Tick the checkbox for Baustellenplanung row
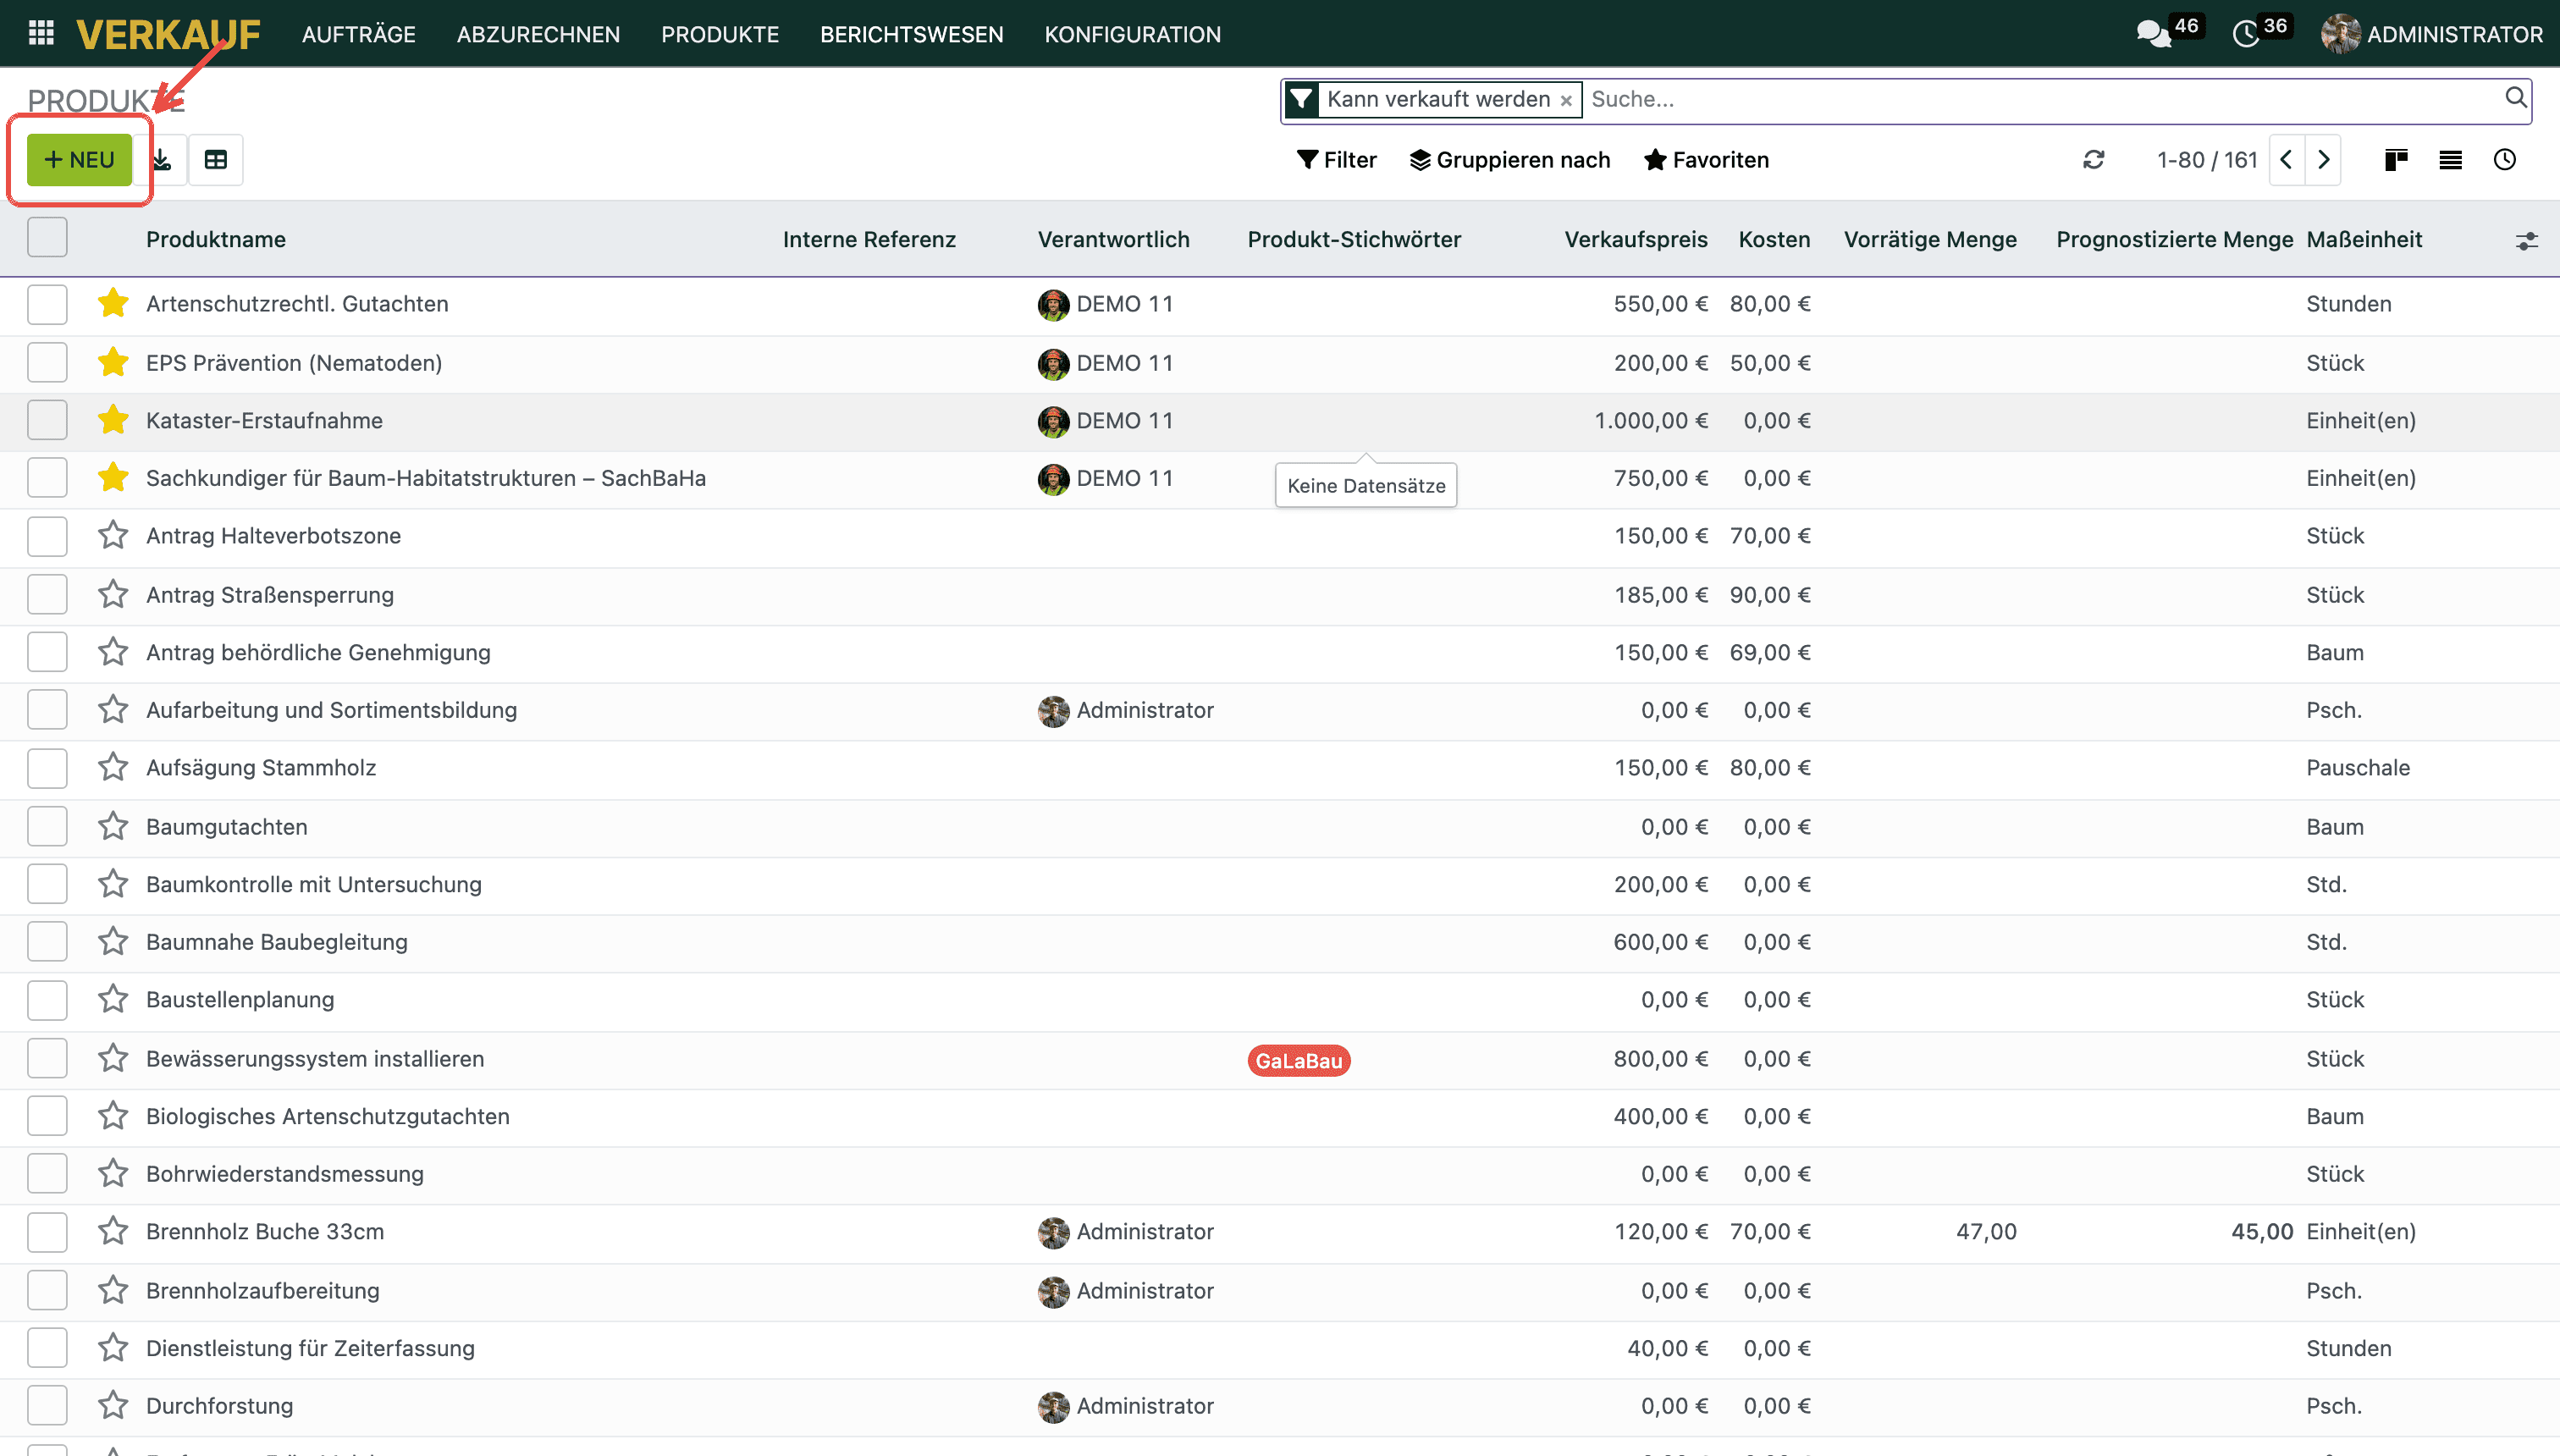Viewport: 2560px width, 1456px height. point(47,999)
